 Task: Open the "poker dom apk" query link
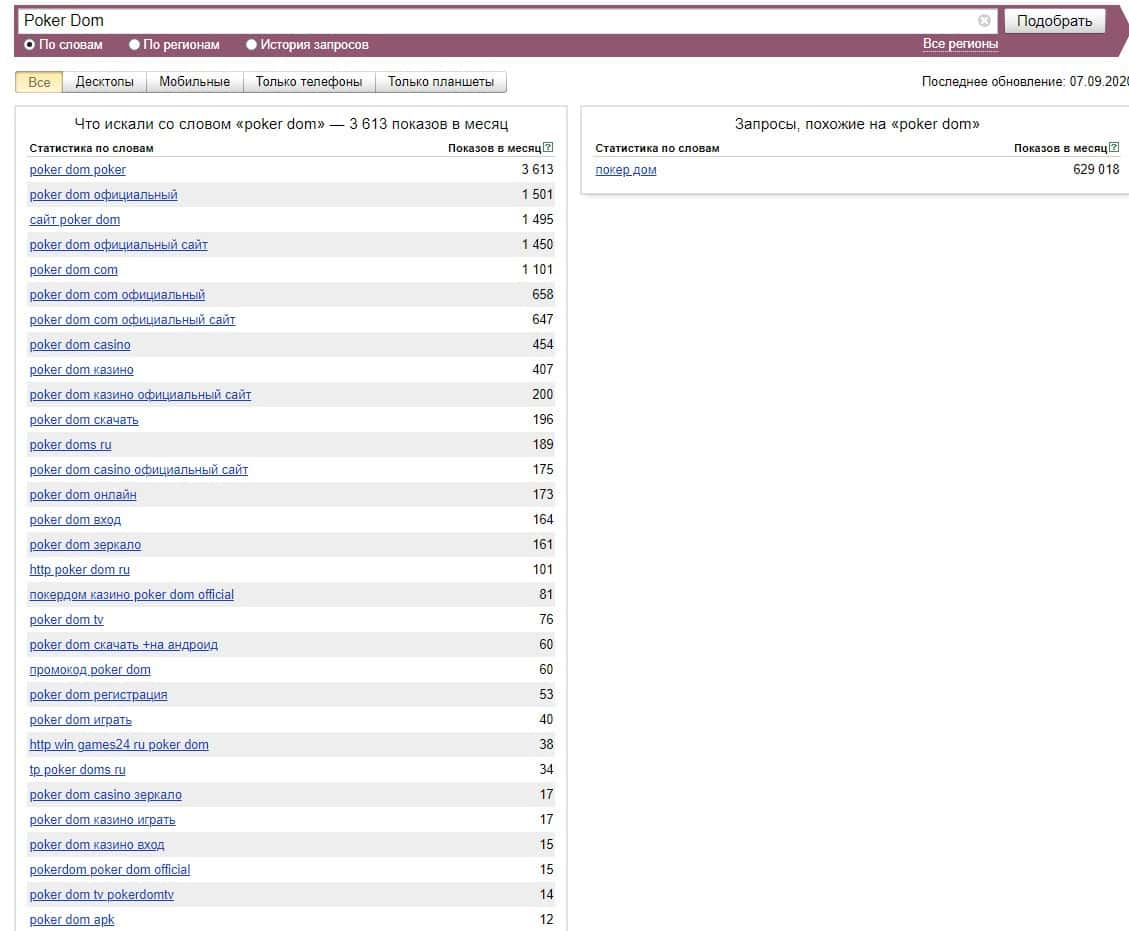click(72, 920)
